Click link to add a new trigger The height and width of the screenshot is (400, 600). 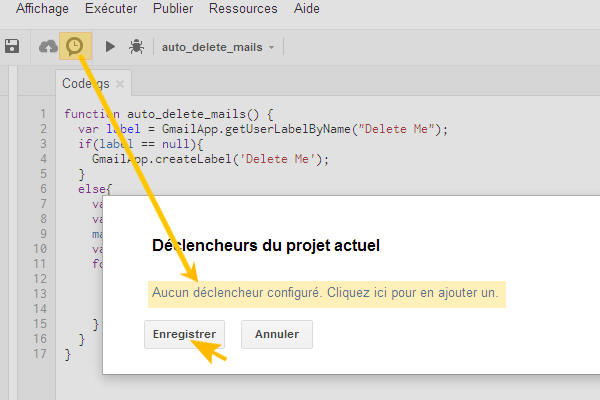point(326,294)
